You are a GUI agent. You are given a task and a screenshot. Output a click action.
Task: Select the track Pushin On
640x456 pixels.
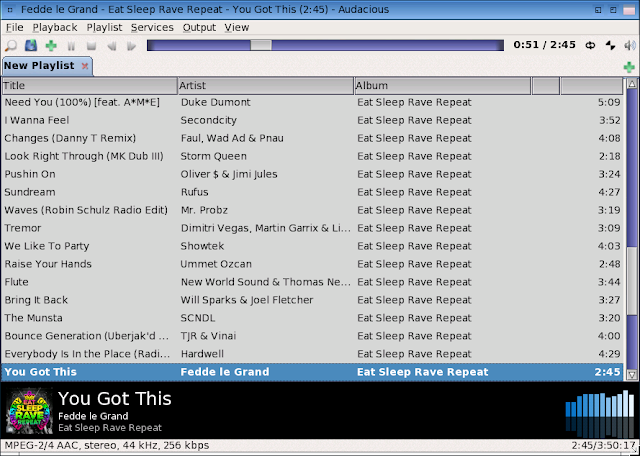[x=312, y=174]
